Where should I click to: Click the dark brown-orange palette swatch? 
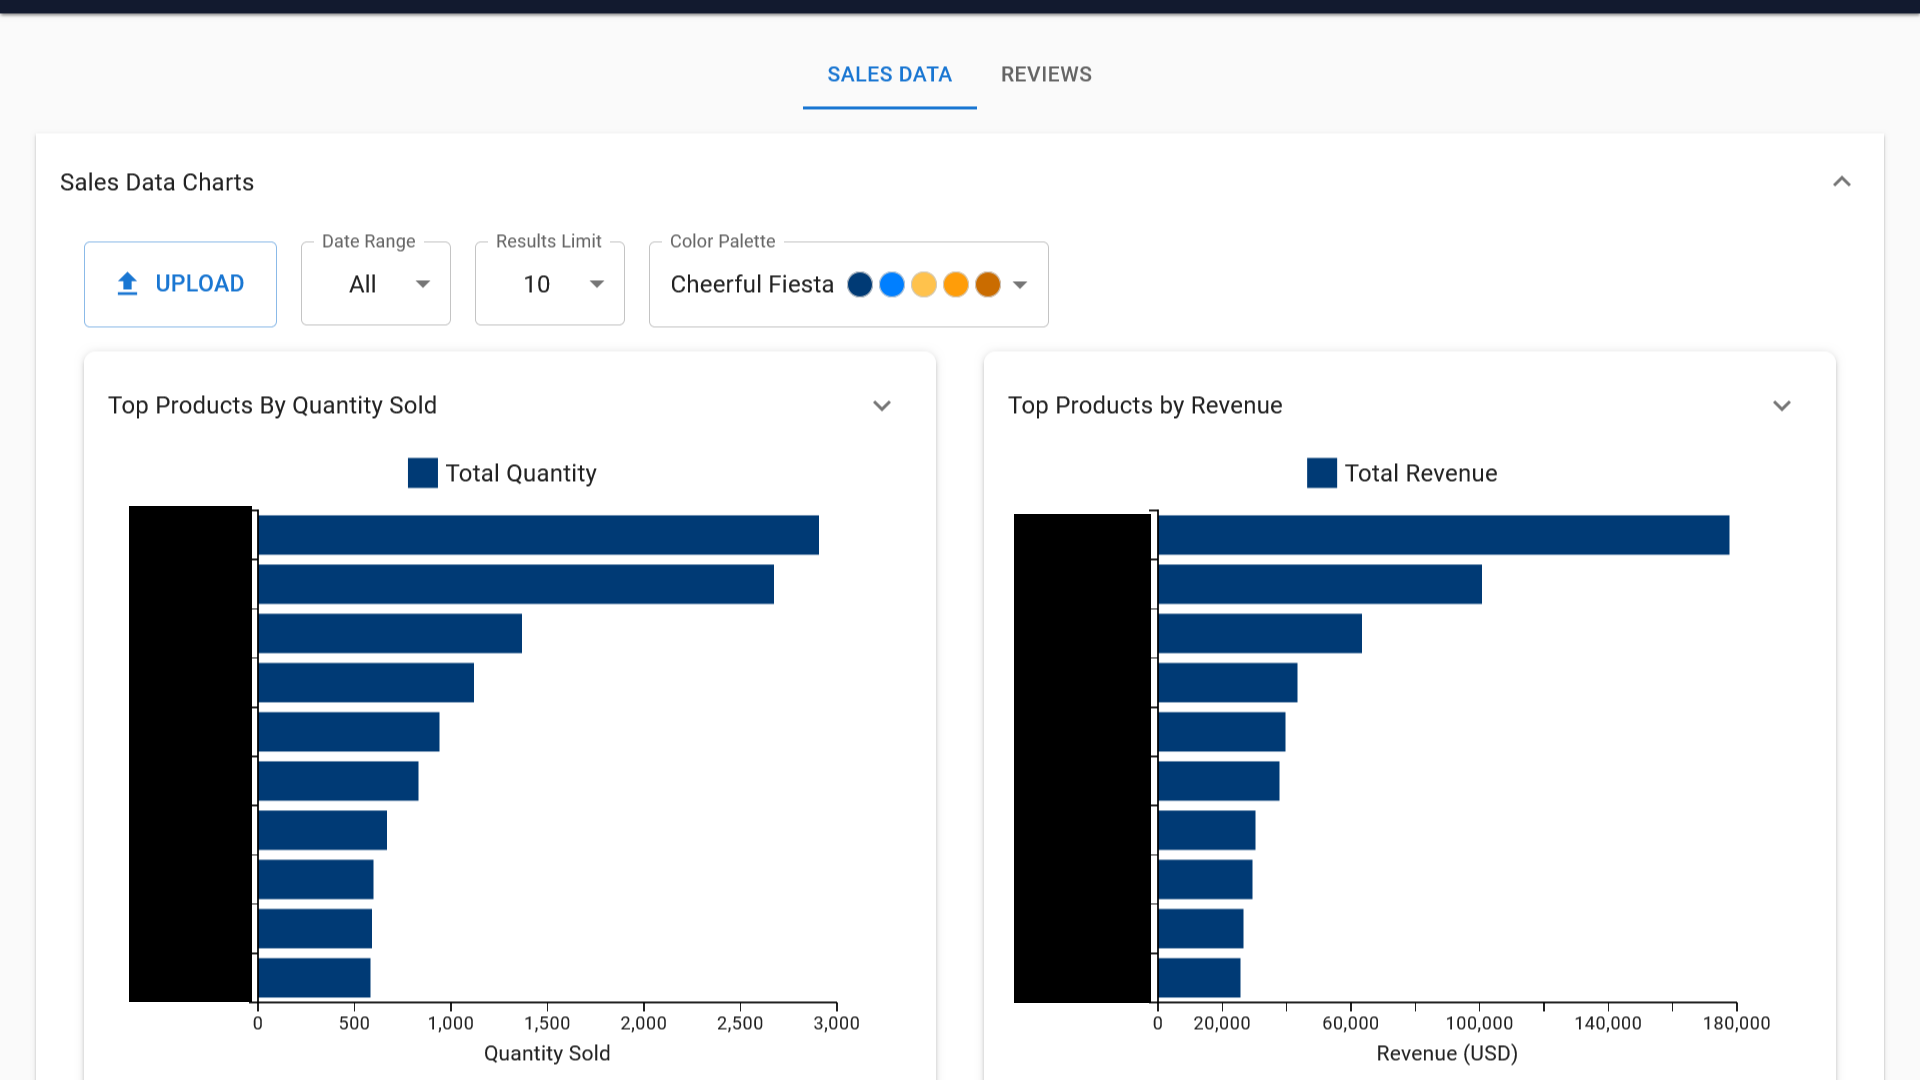tap(988, 285)
